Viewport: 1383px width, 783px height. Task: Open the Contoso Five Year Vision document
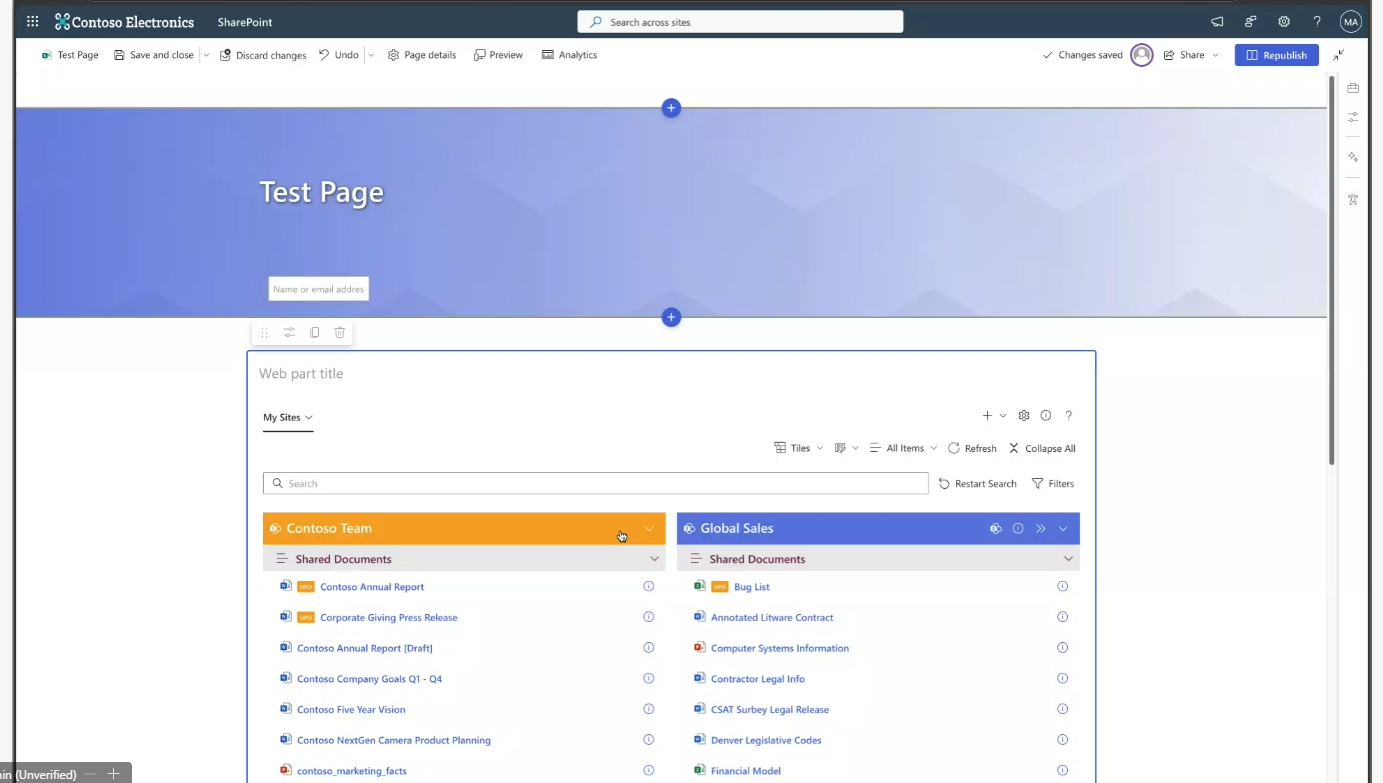click(x=351, y=709)
